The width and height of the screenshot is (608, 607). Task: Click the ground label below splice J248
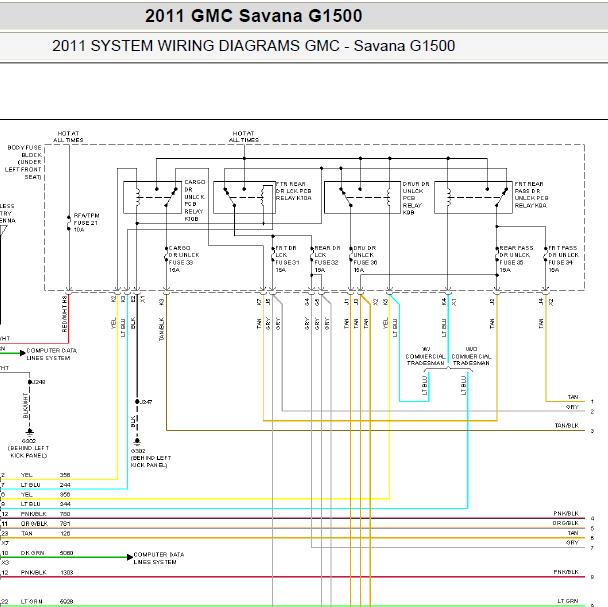coord(29,448)
